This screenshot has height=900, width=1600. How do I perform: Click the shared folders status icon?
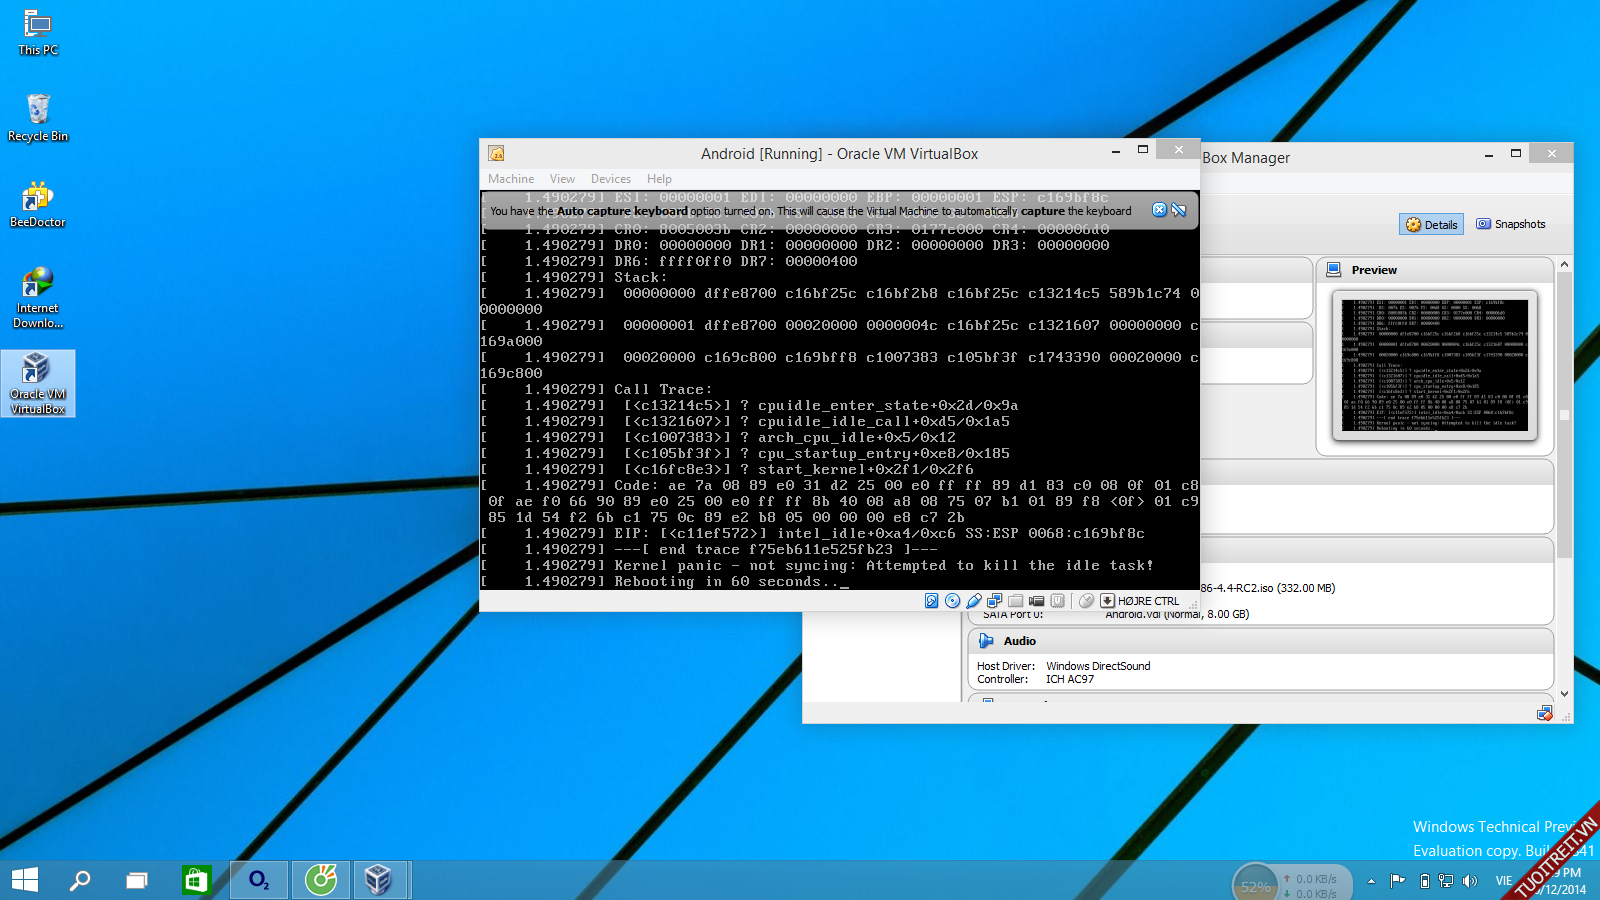click(x=1015, y=601)
